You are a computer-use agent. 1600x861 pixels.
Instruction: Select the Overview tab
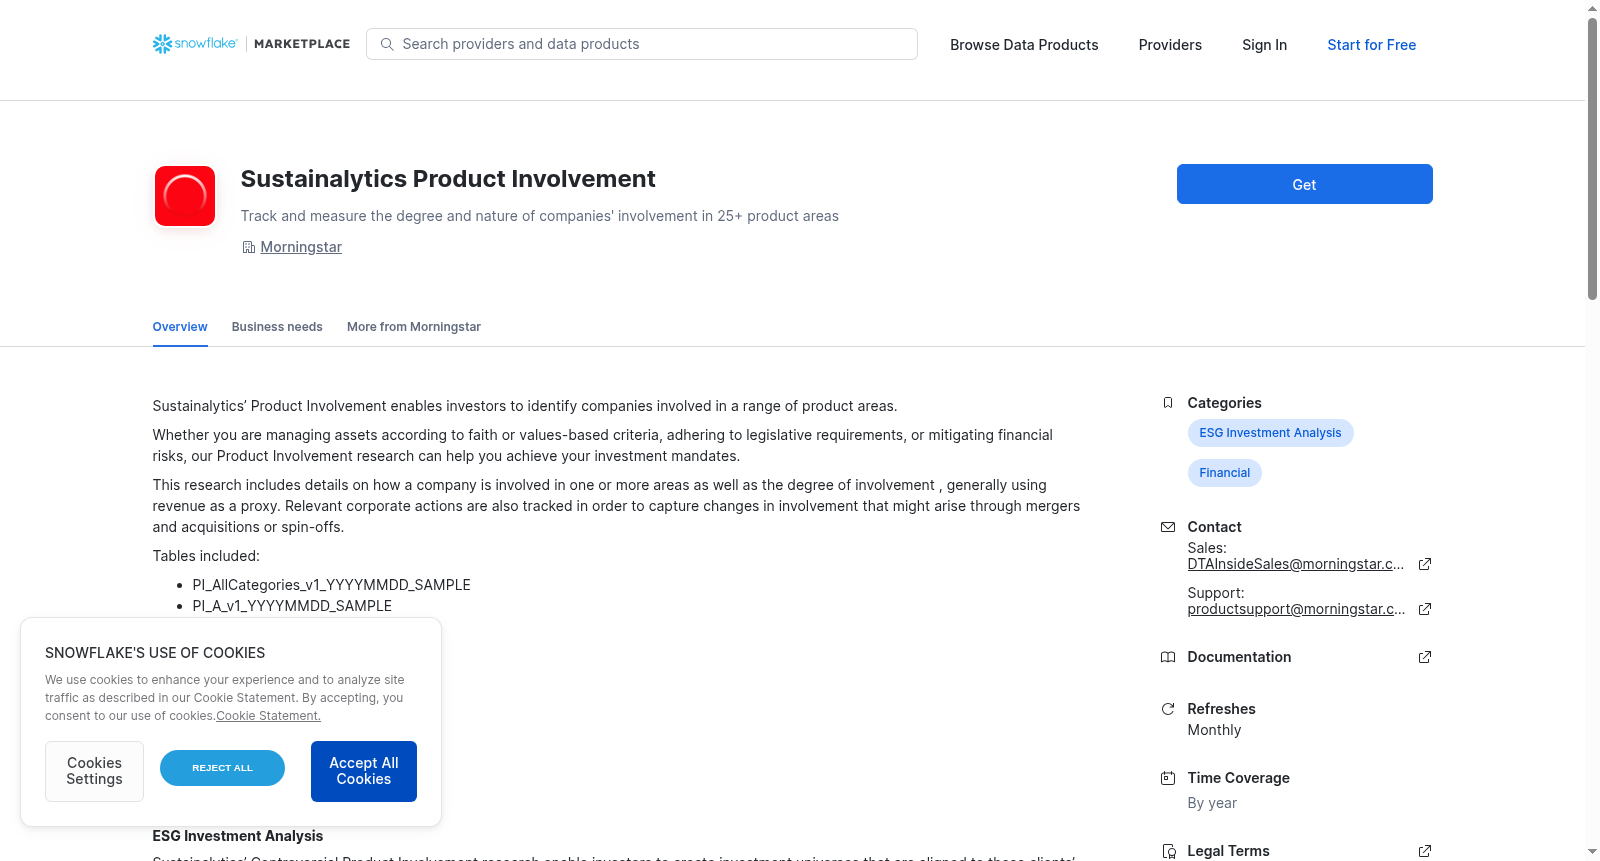(180, 327)
